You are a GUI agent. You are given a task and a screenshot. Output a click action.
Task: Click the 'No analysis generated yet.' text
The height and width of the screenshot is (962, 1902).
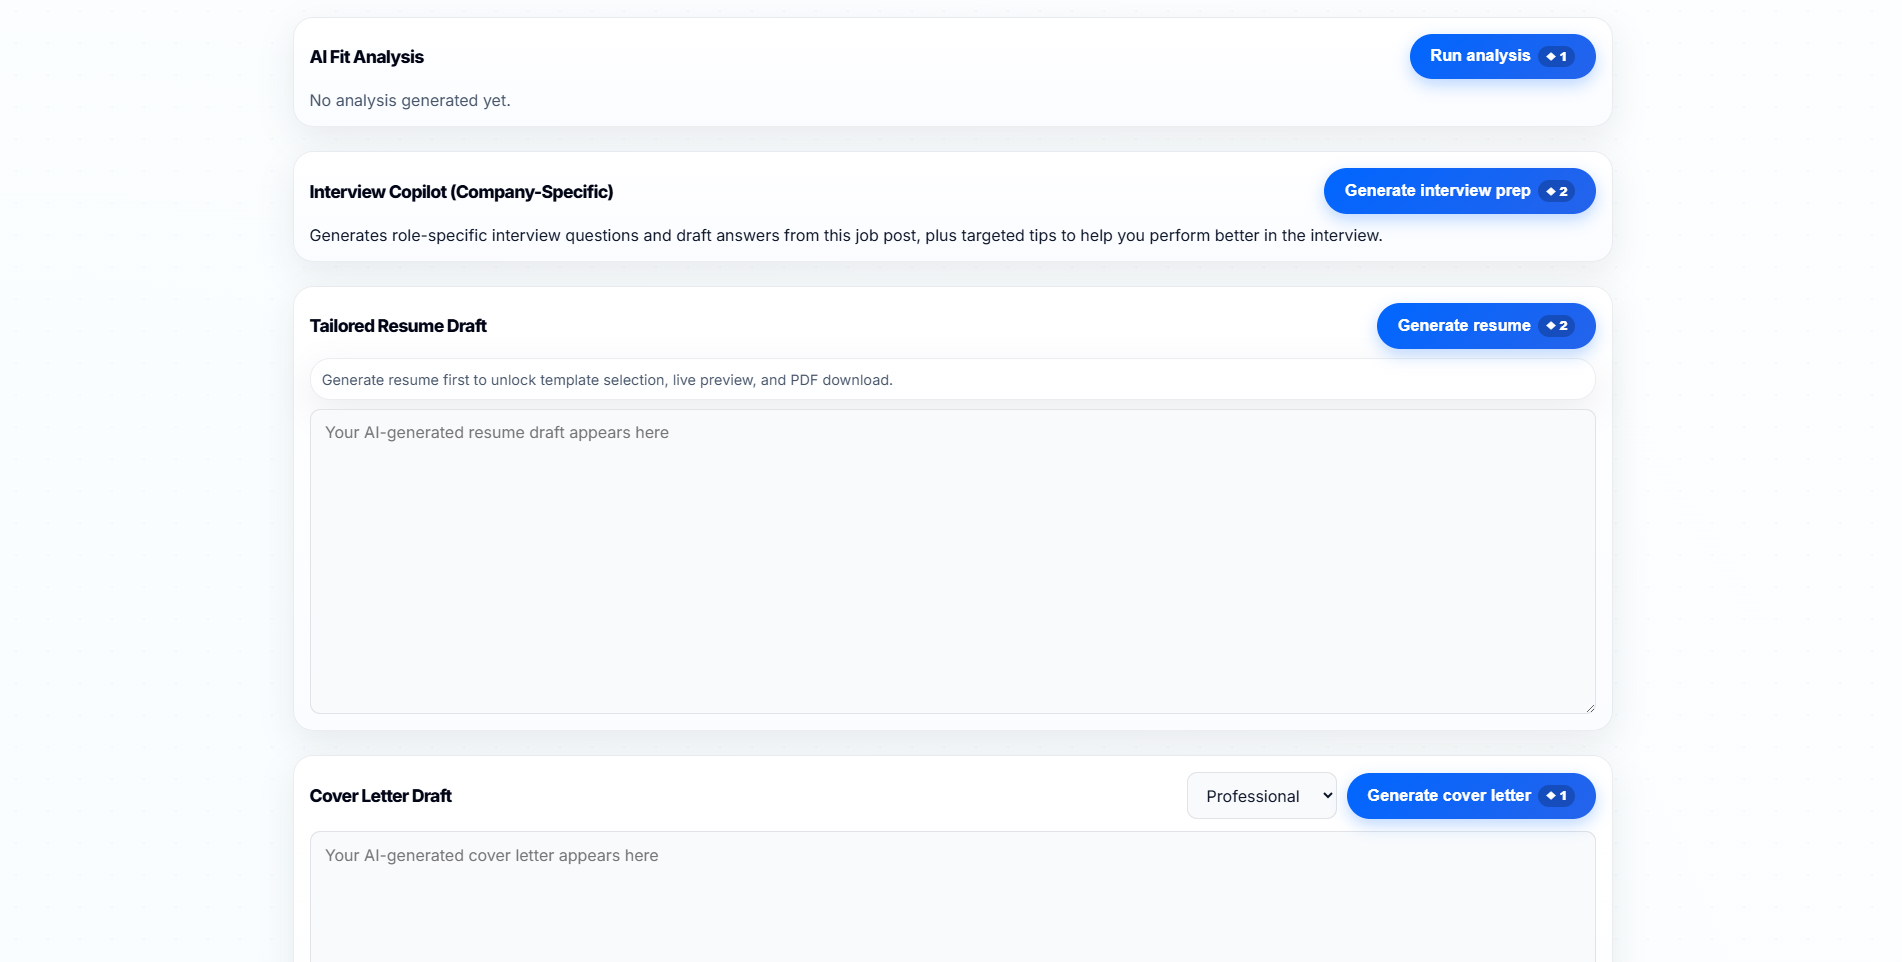410,100
